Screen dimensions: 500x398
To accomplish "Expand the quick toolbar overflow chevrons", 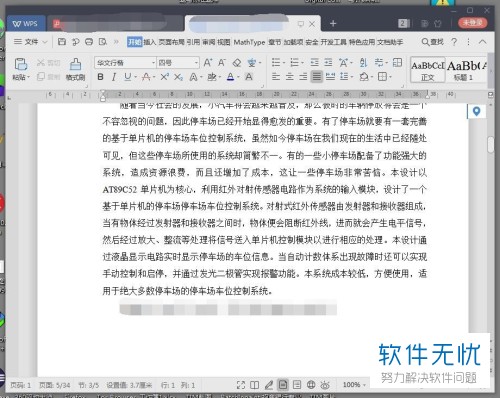I will 116,42.
